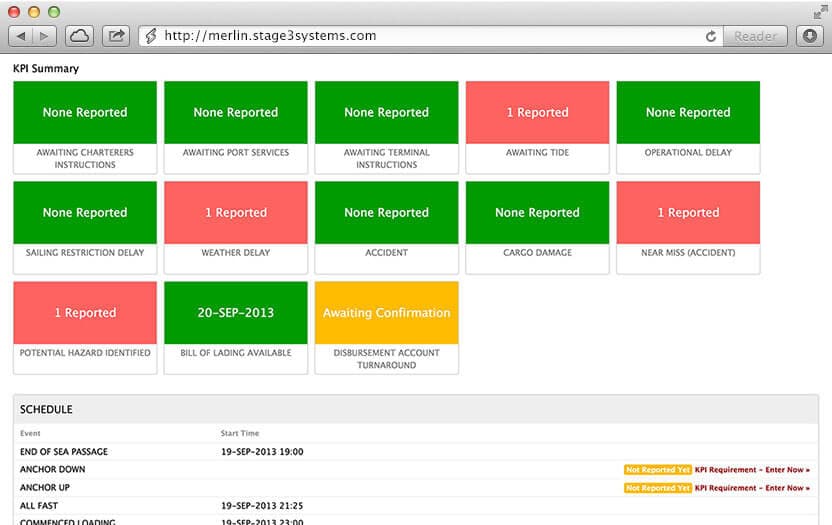832x525 pixels.
Task: Click the site icon beside the URL
Action: [151, 36]
